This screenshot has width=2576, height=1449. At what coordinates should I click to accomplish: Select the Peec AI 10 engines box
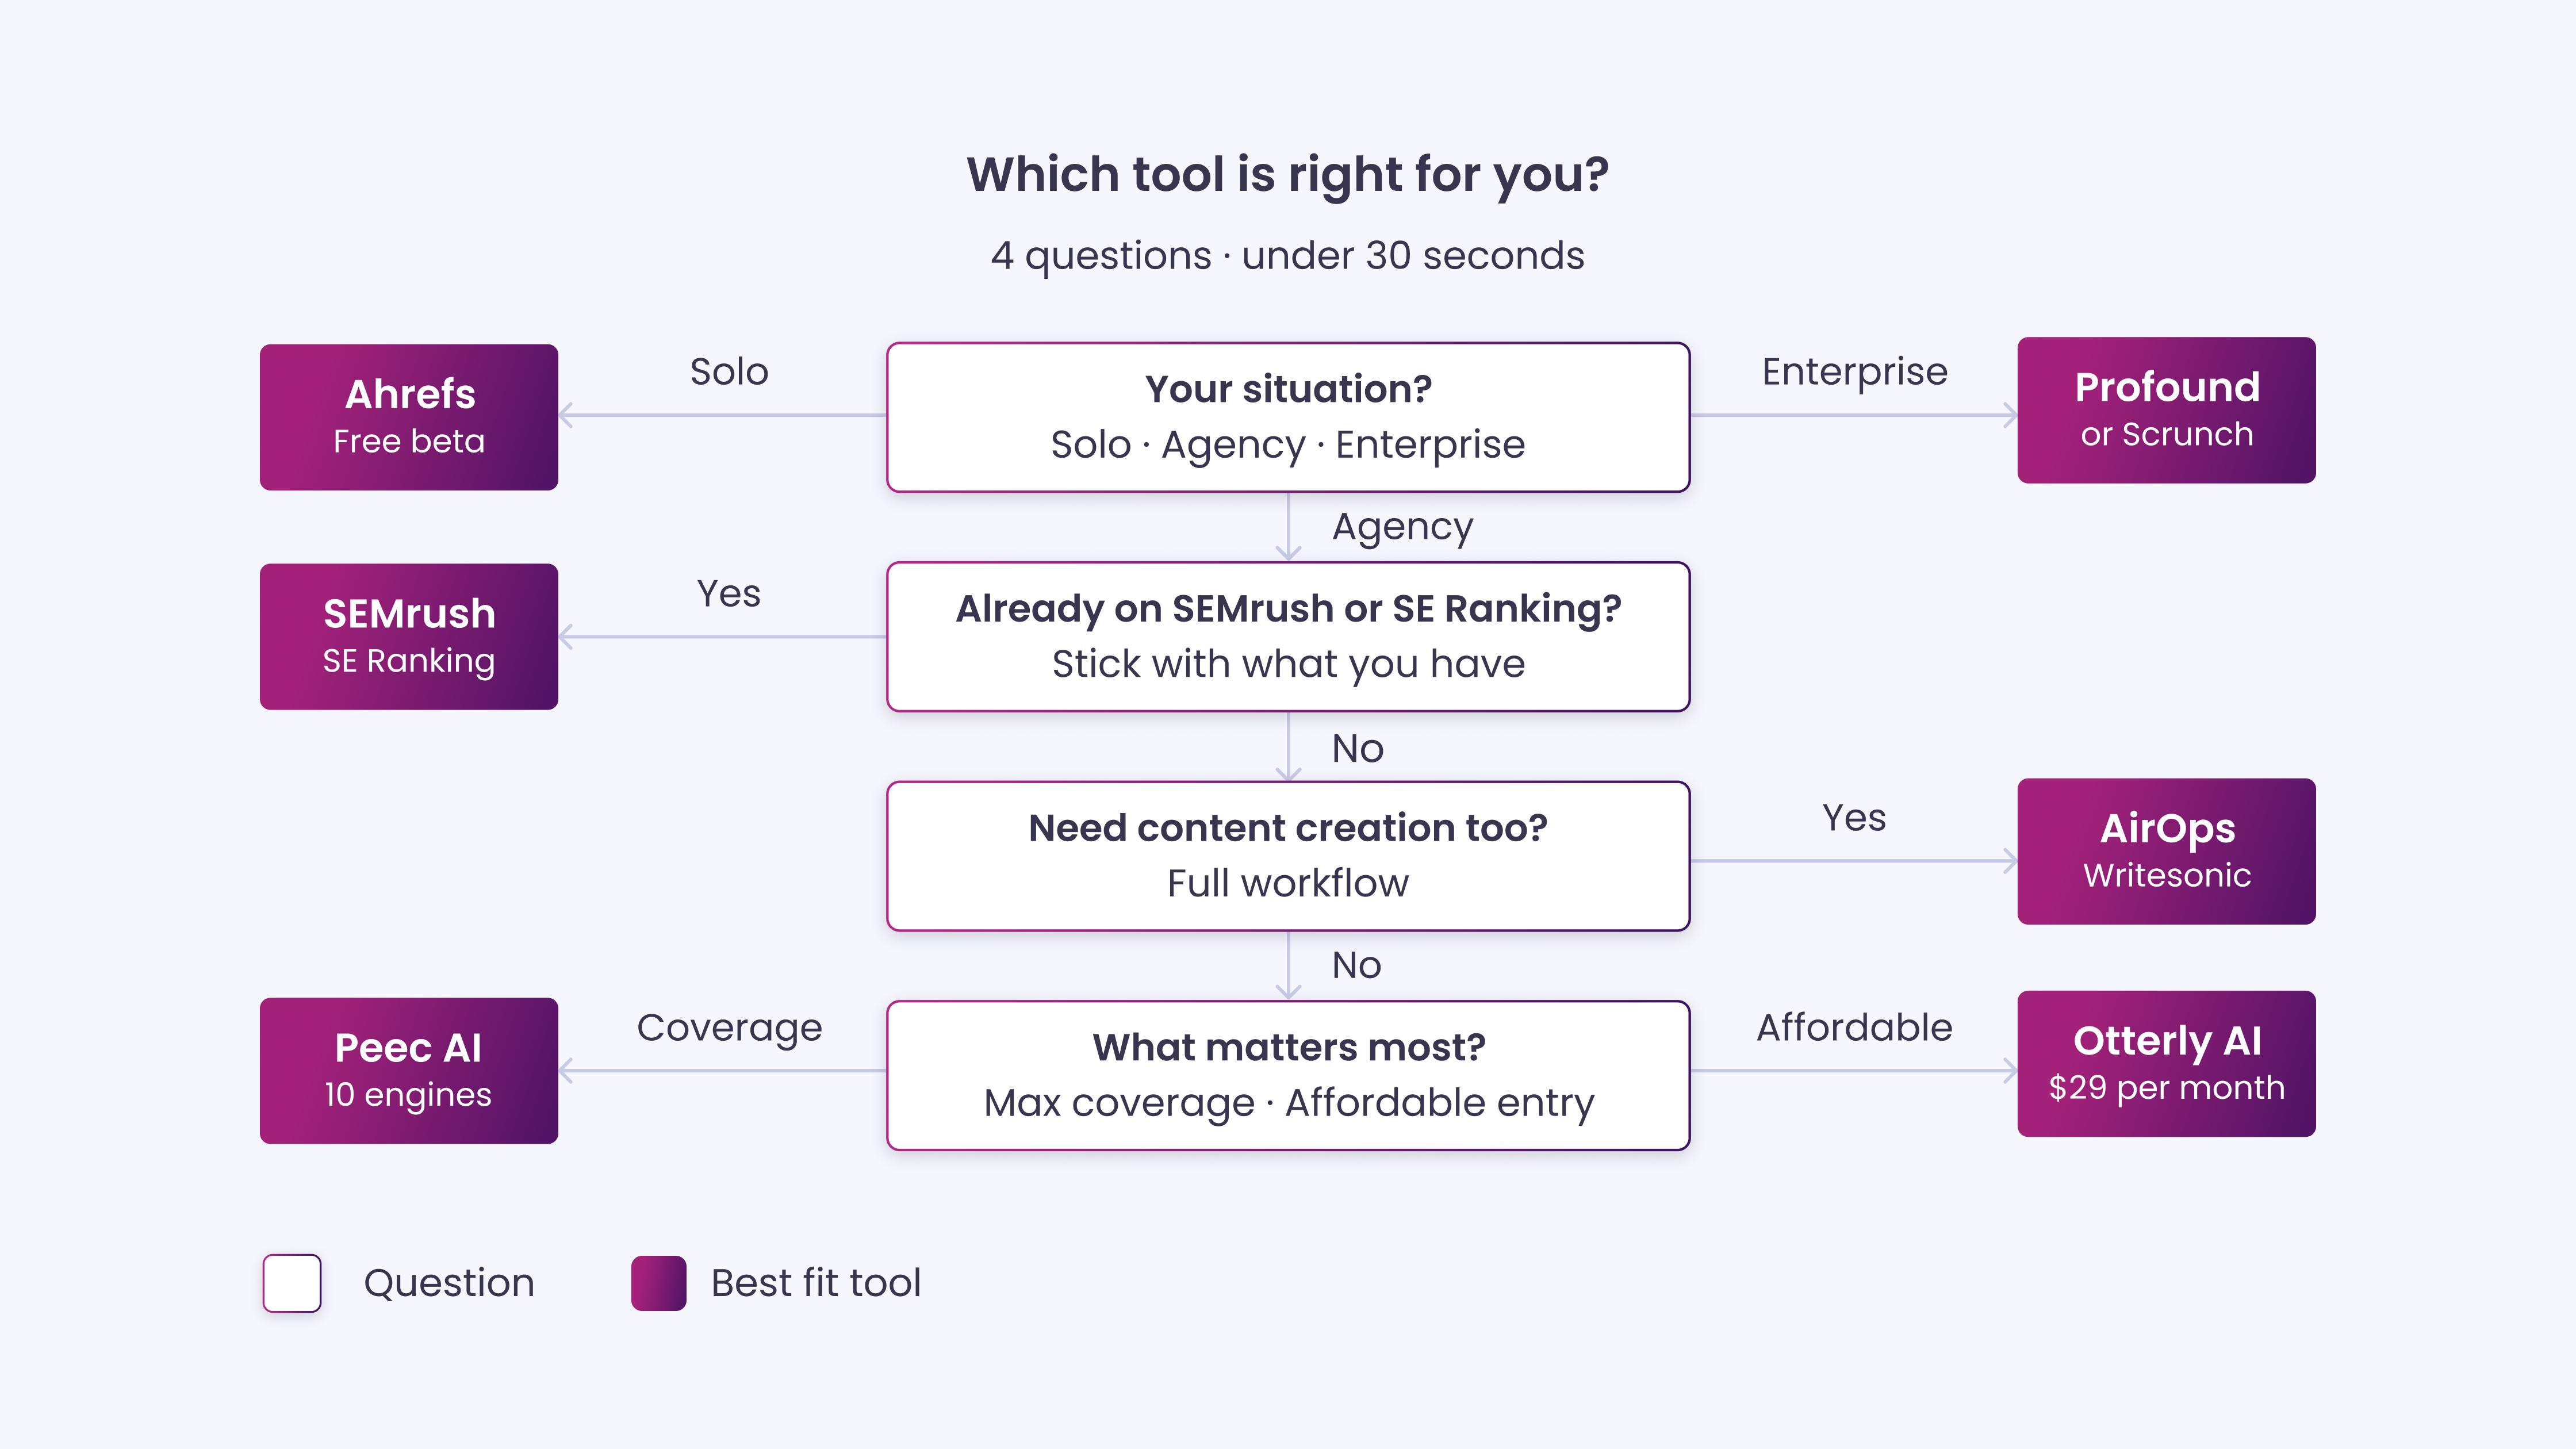click(x=409, y=1071)
